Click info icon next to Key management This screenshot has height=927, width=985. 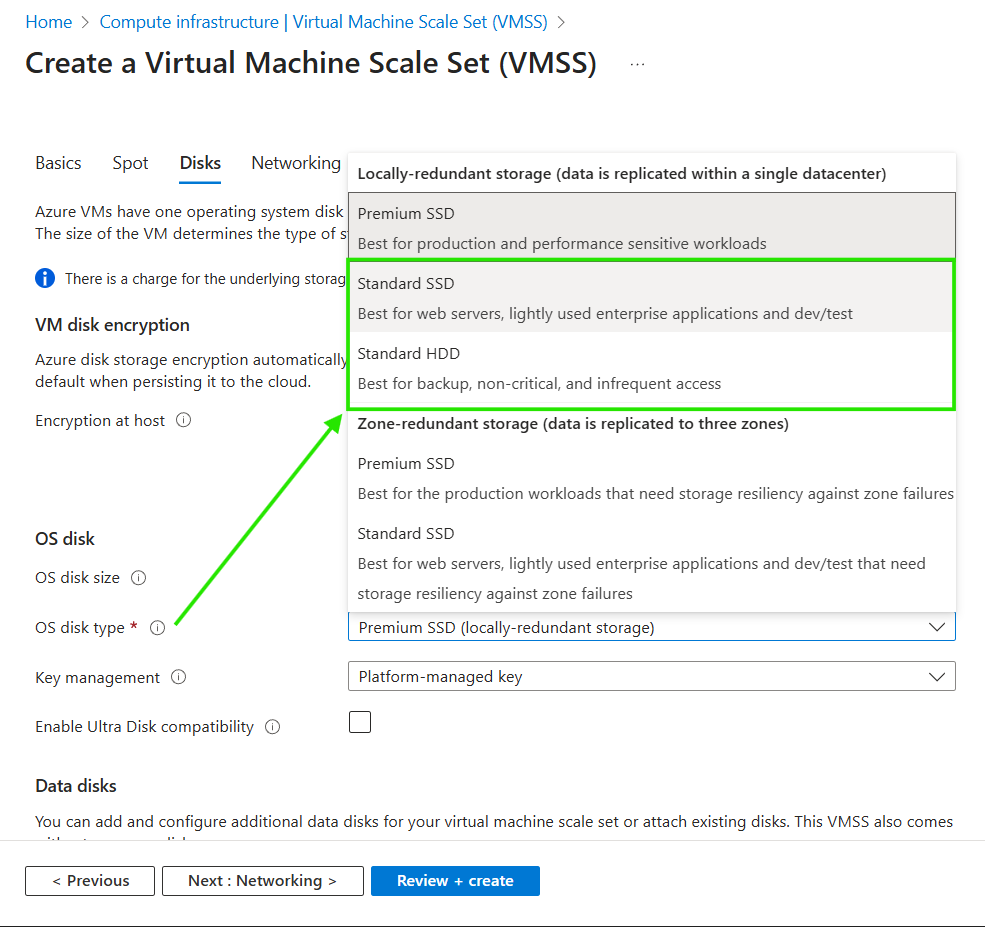coord(179,677)
